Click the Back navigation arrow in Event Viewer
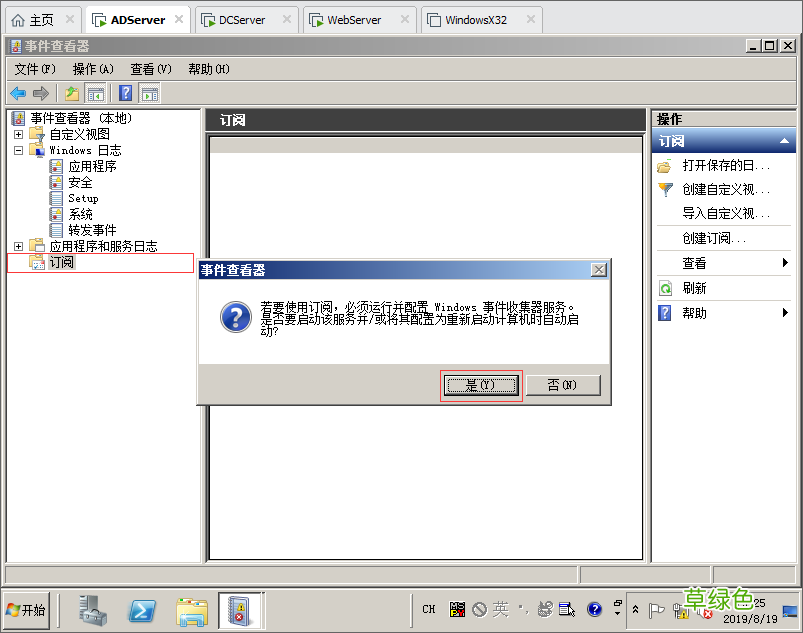Image resolution: width=803 pixels, height=633 pixels. [20, 93]
